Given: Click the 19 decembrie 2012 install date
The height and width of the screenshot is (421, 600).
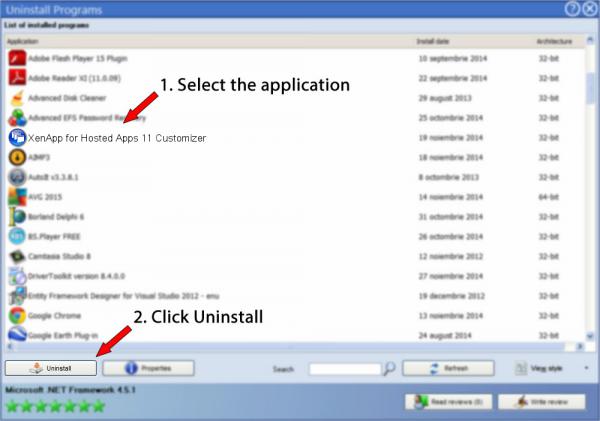Looking at the screenshot, I should tap(452, 296).
